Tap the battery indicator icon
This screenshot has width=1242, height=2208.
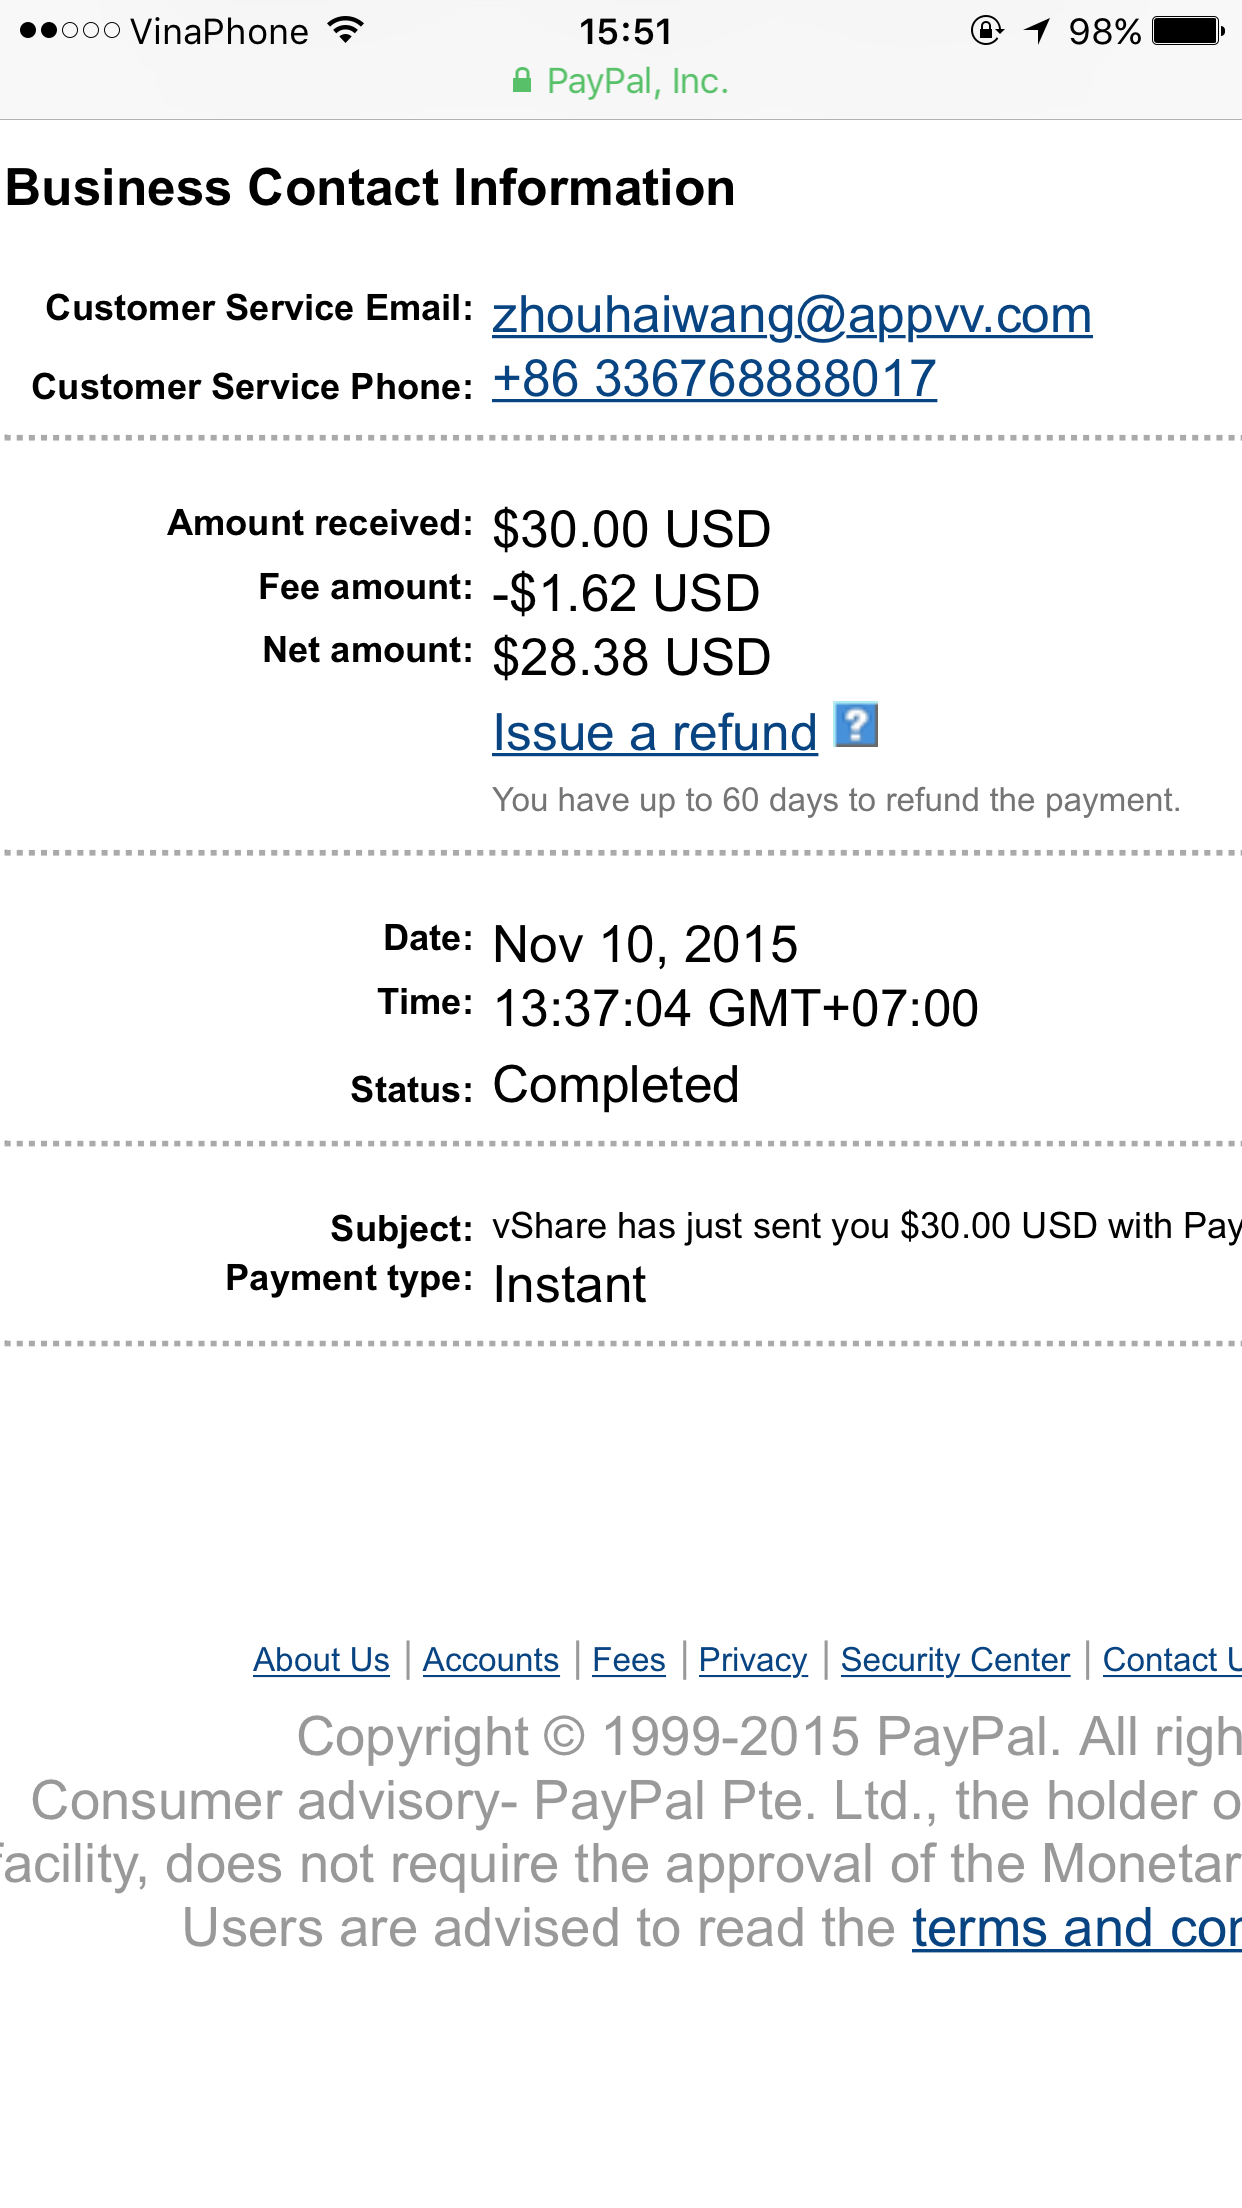click(1188, 31)
